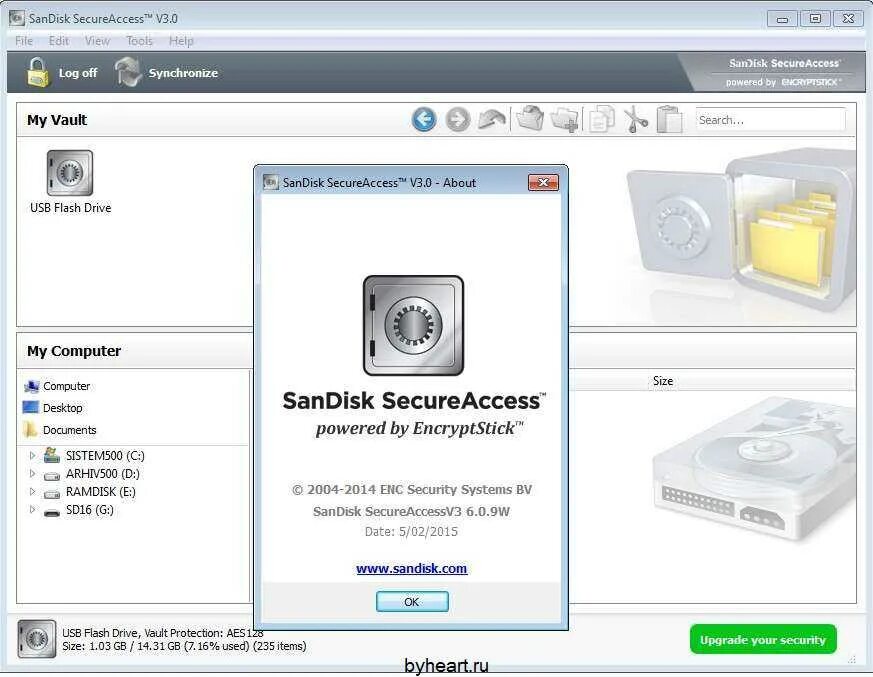Visit the www.sandisk.com link
Image resolution: width=873 pixels, height=677 pixels.
412,568
